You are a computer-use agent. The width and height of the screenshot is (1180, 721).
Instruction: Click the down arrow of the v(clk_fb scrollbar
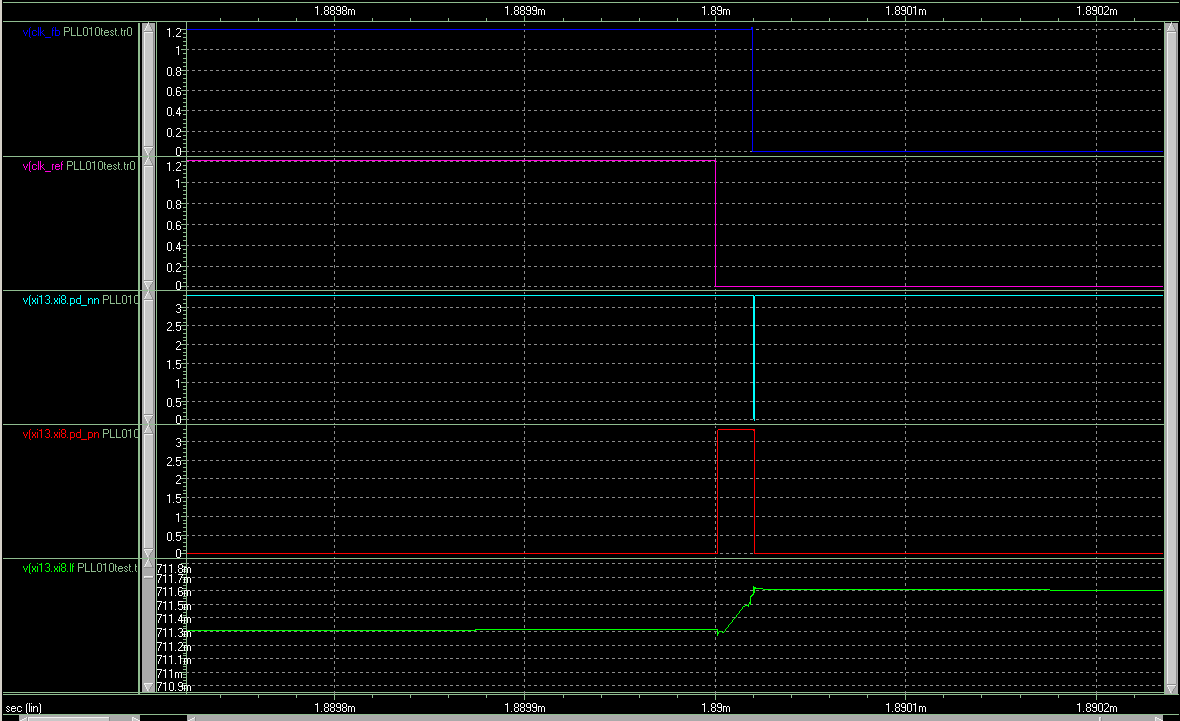pos(148,151)
